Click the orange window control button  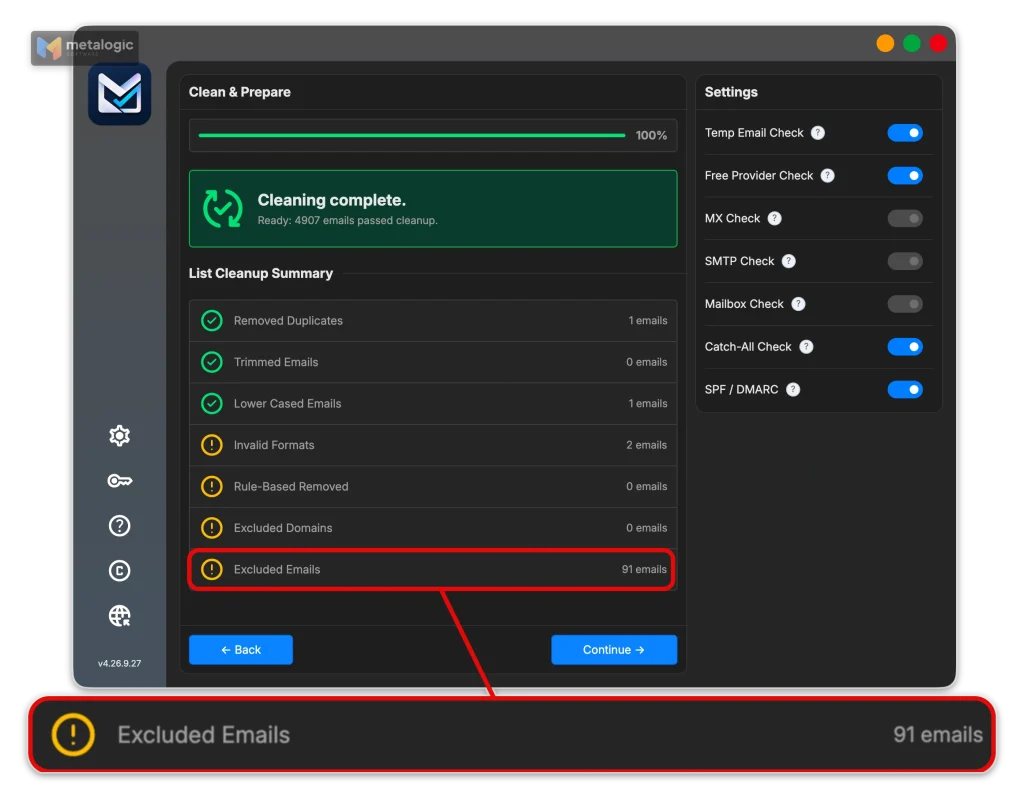pyautogui.click(x=886, y=43)
